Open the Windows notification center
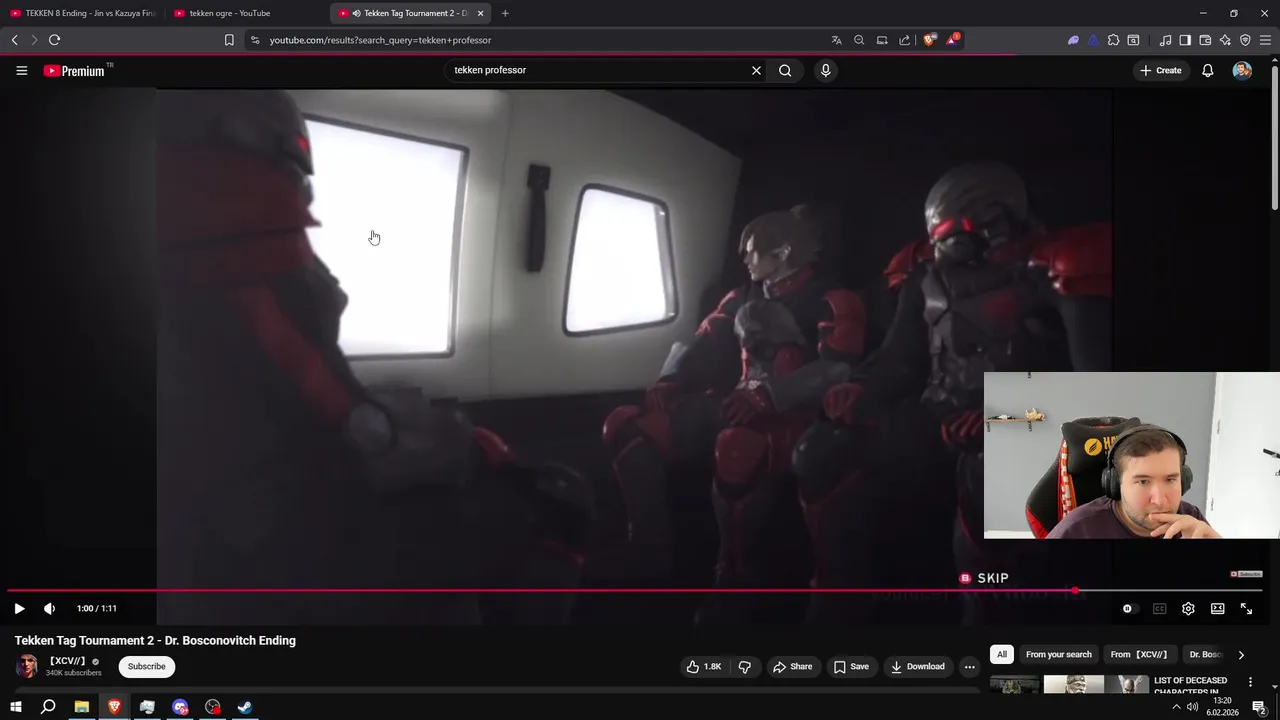This screenshot has height=720, width=1280. (1259, 708)
